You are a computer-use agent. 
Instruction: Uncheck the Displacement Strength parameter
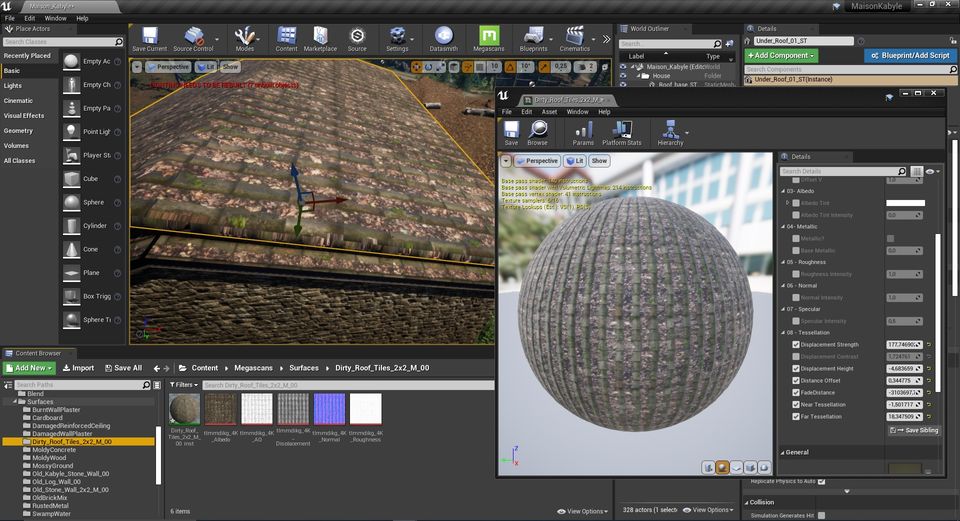tap(796, 344)
